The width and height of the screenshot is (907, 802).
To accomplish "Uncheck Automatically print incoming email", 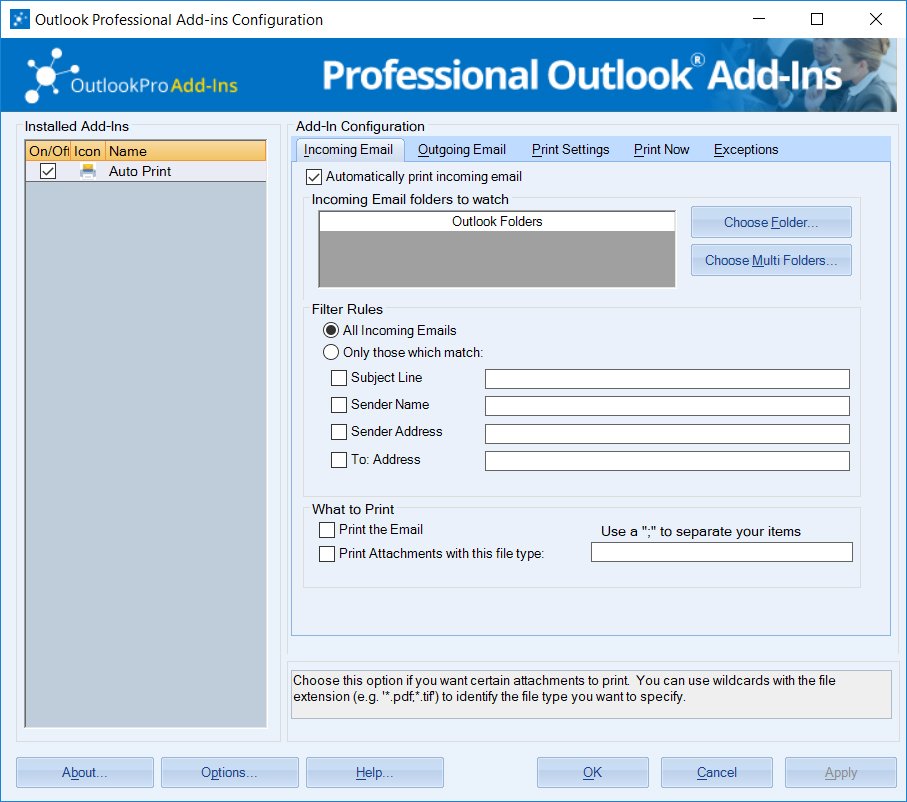I will pos(314,177).
